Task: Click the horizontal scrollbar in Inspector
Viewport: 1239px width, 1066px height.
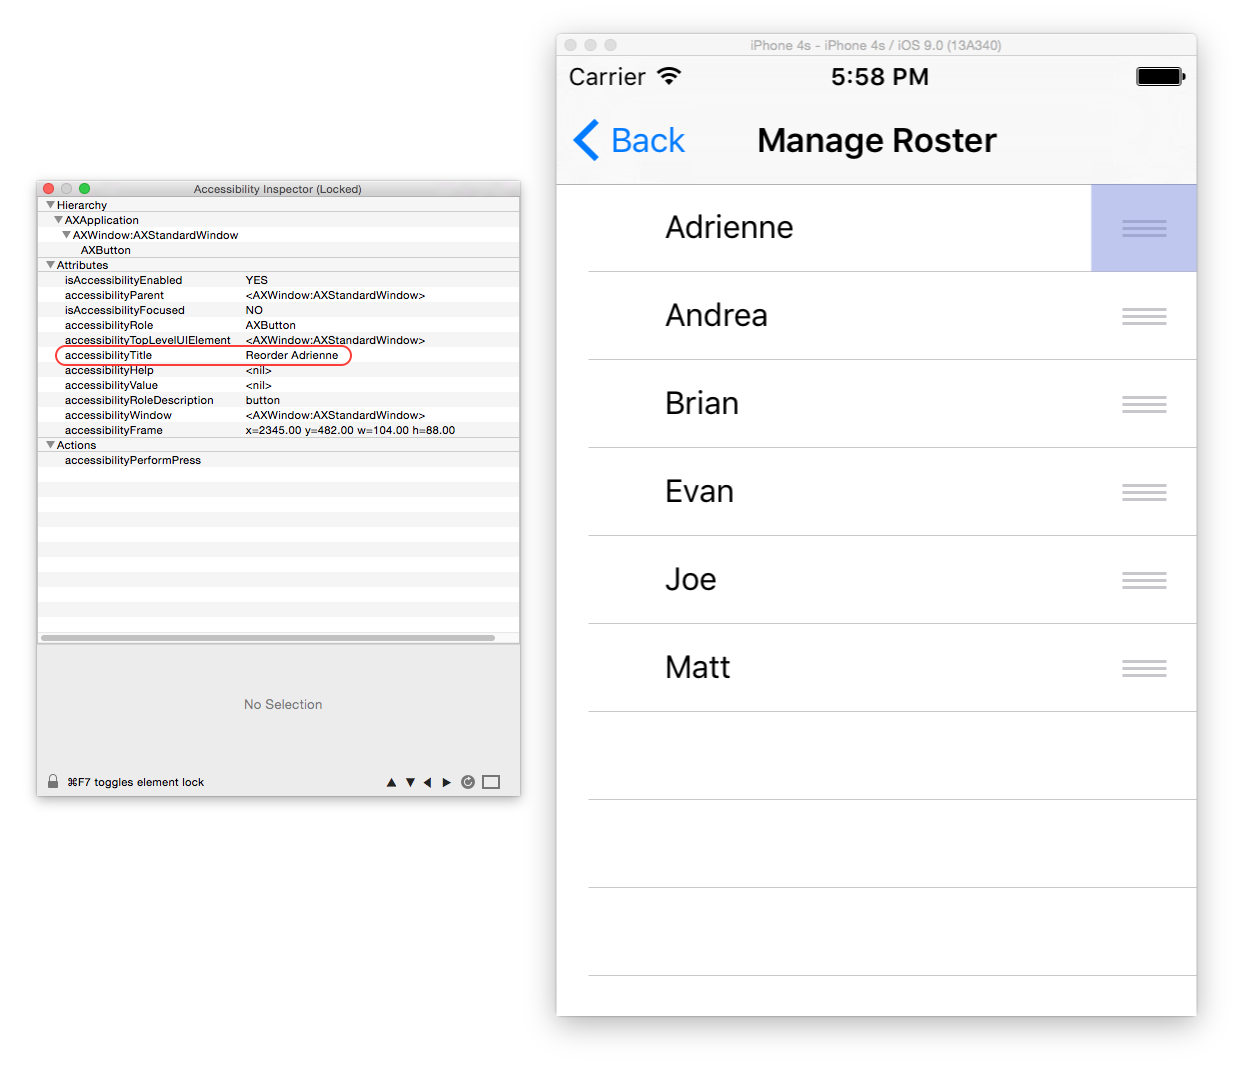Action: point(268,637)
